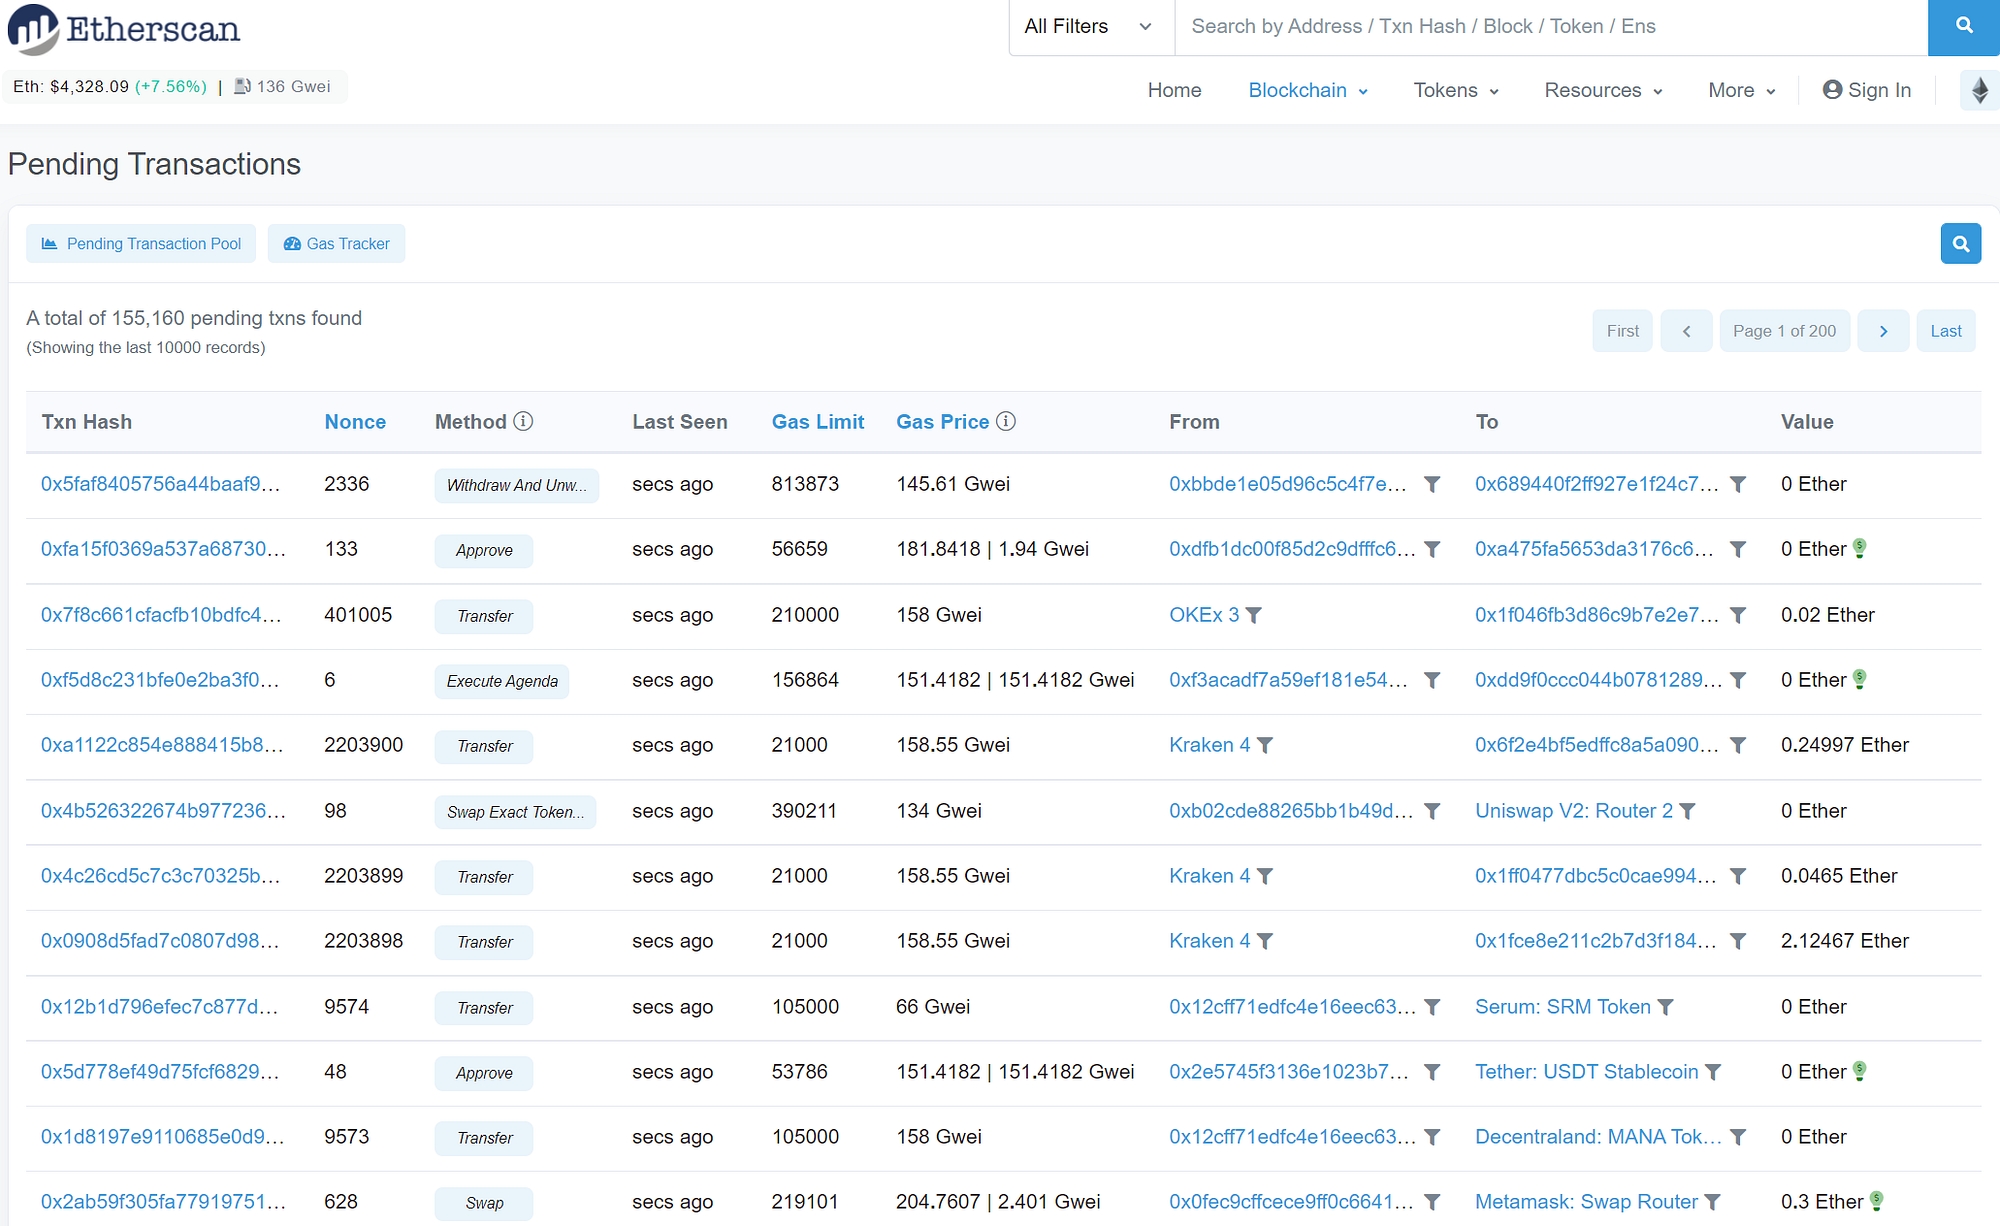Image resolution: width=2000 pixels, height=1226 pixels.
Task: Click the filter icon next to OKEx 3
Action: 1254,615
